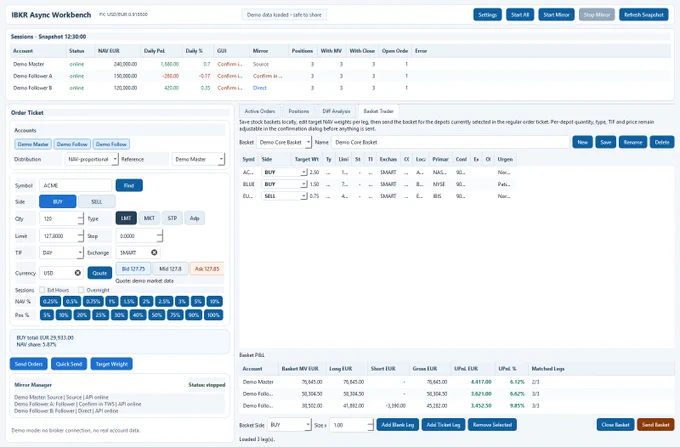
Task: Create a New basket
Action: [582, 142]
